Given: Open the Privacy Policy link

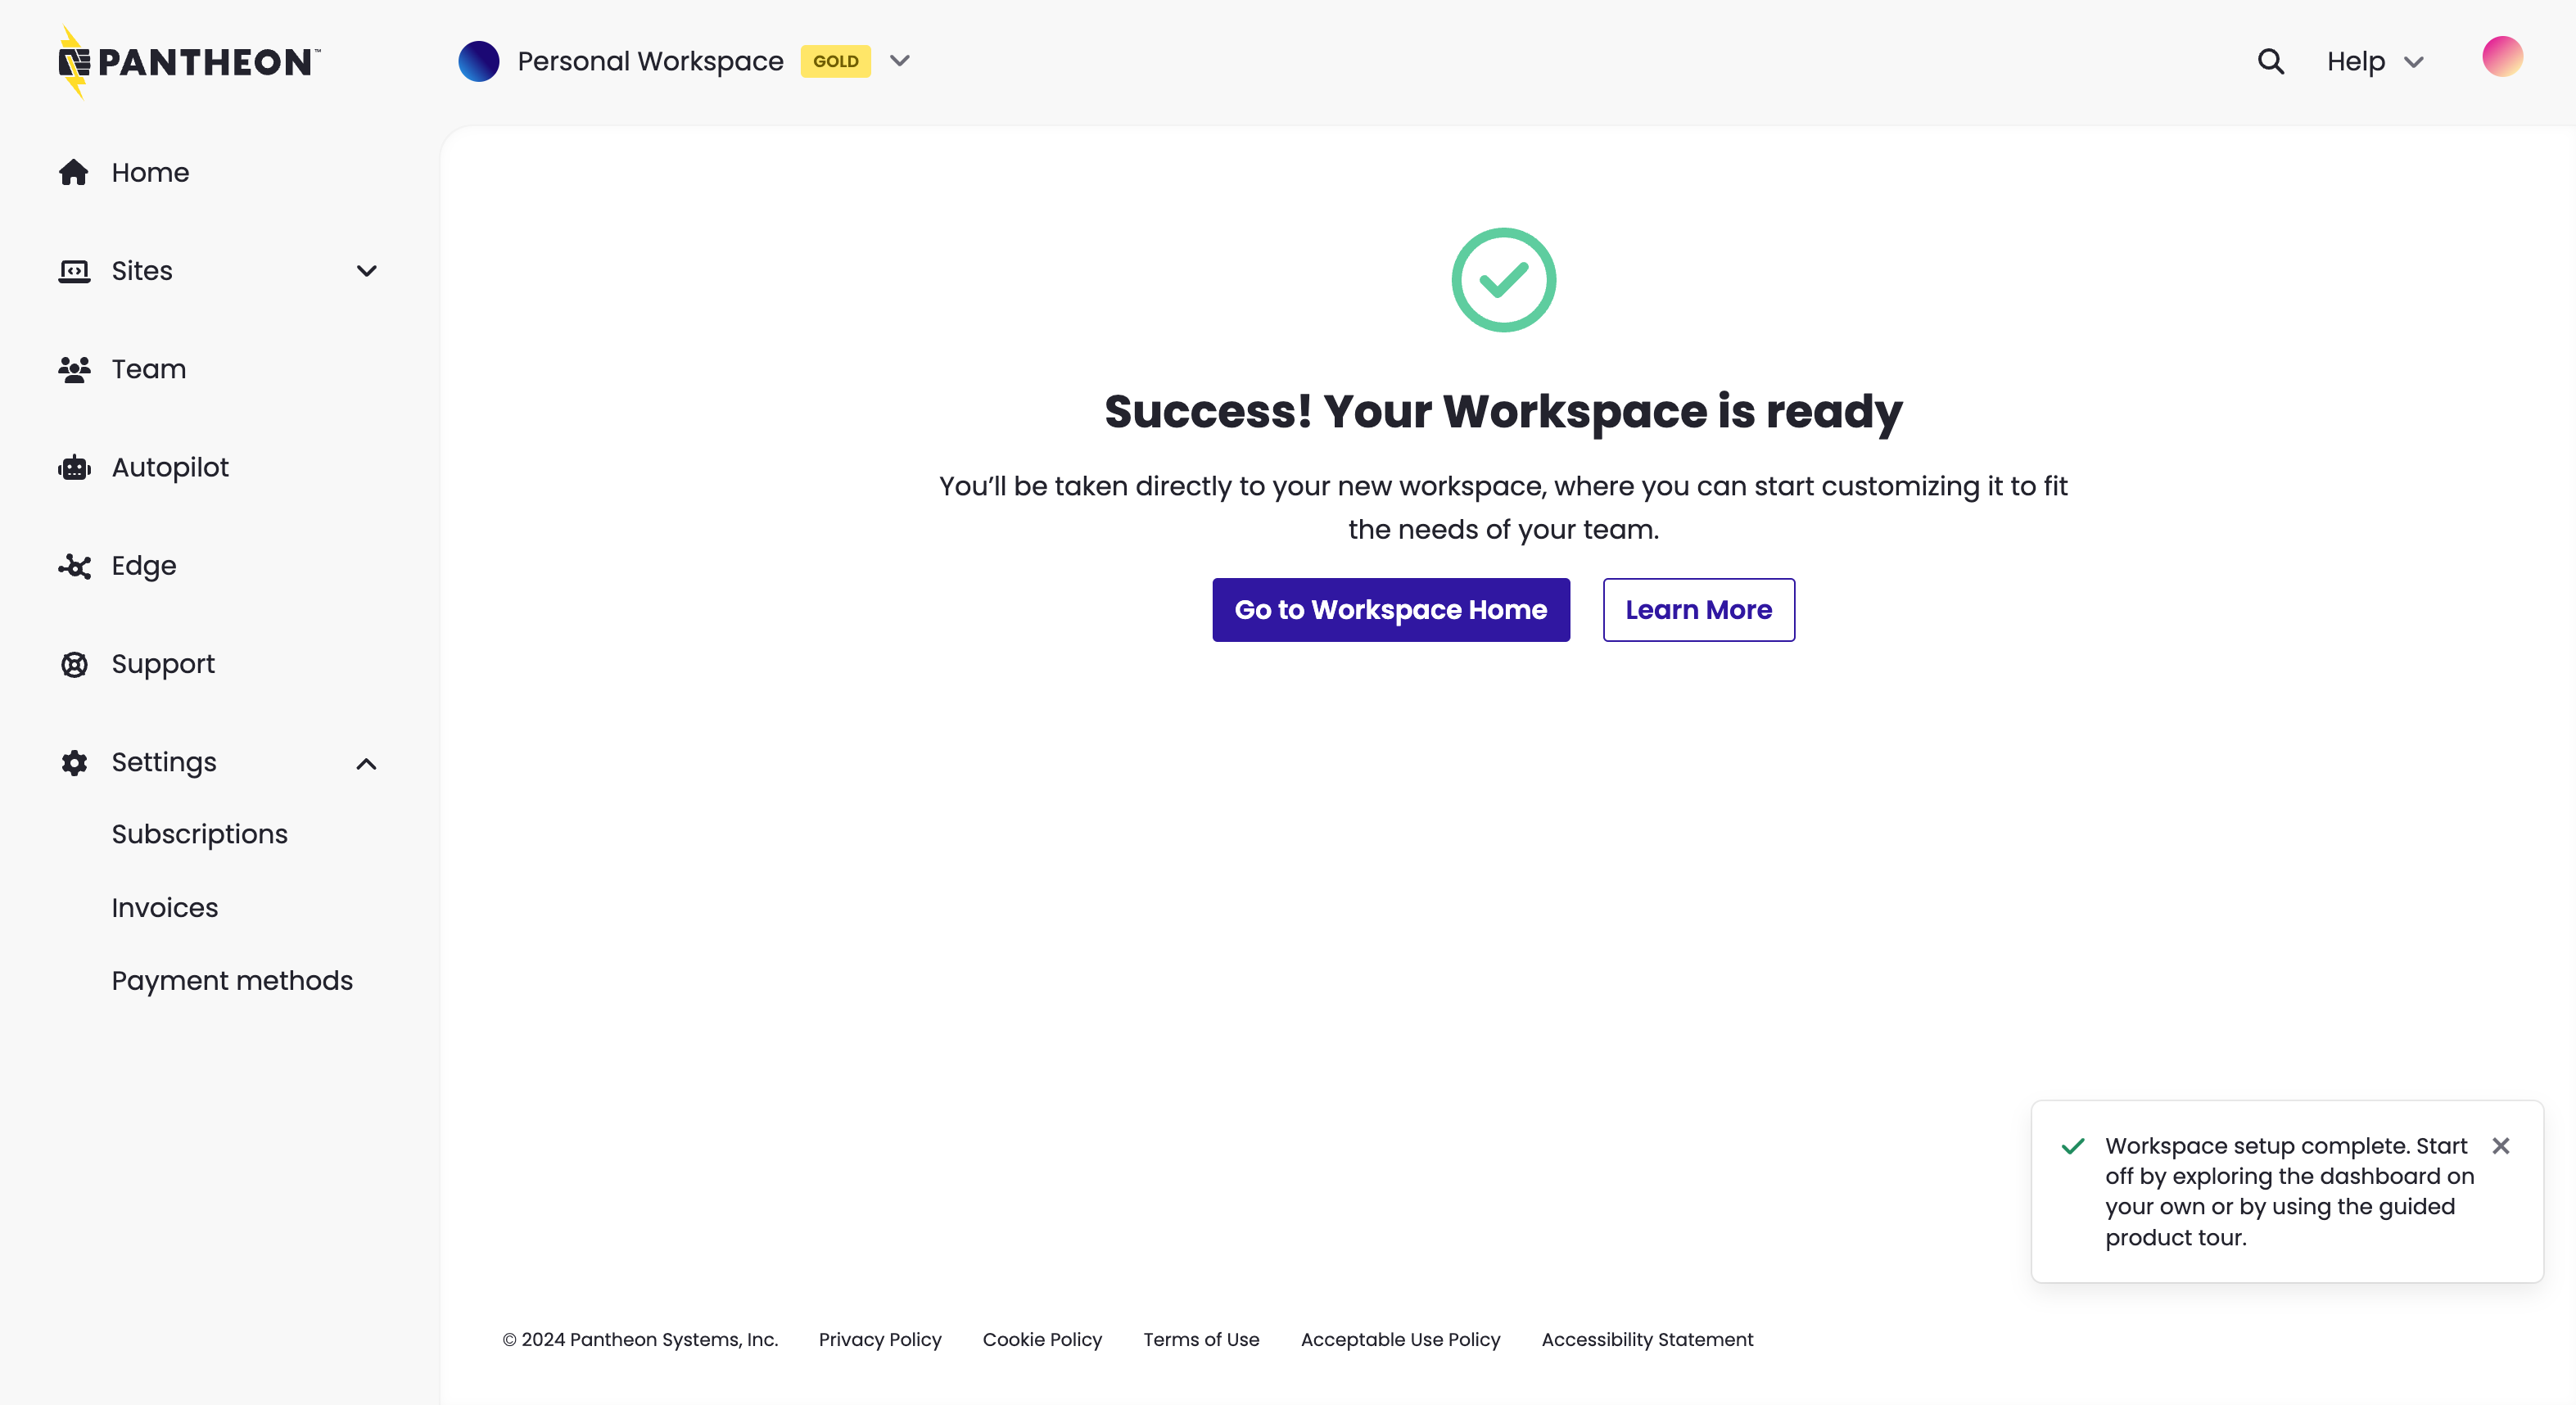Looking at the screenshot, I should 880,1340.
